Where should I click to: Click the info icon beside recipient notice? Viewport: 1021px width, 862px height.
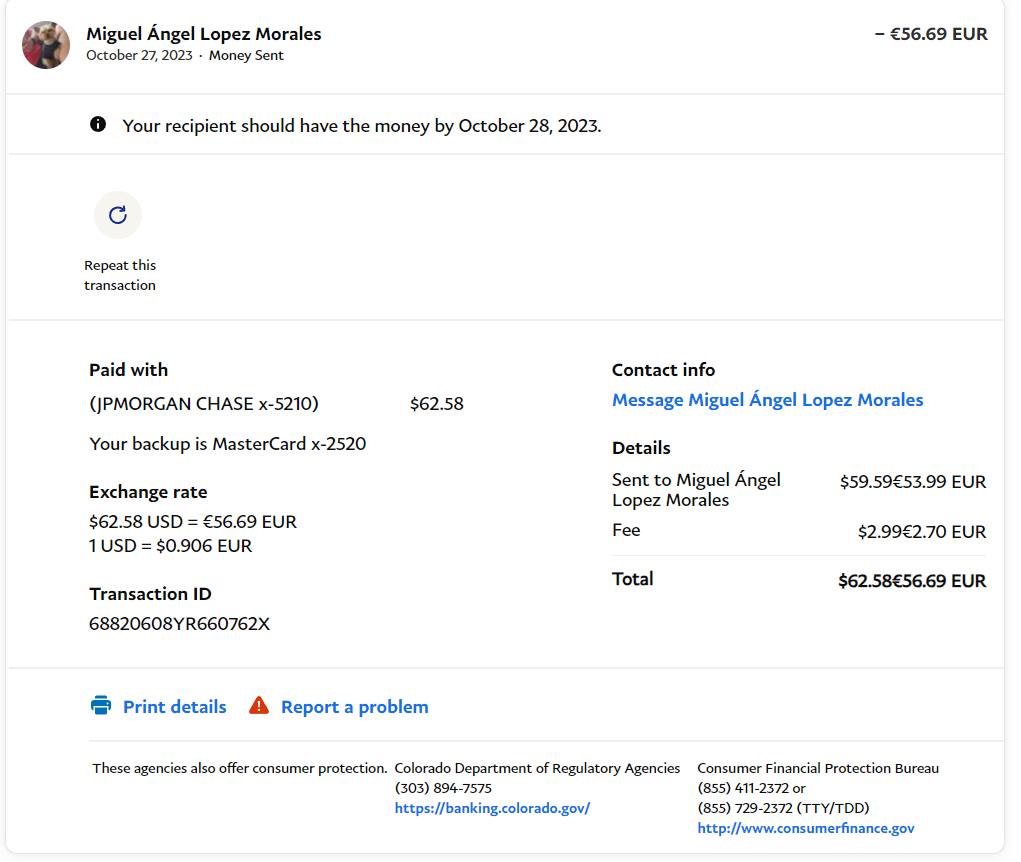(98, 125)
